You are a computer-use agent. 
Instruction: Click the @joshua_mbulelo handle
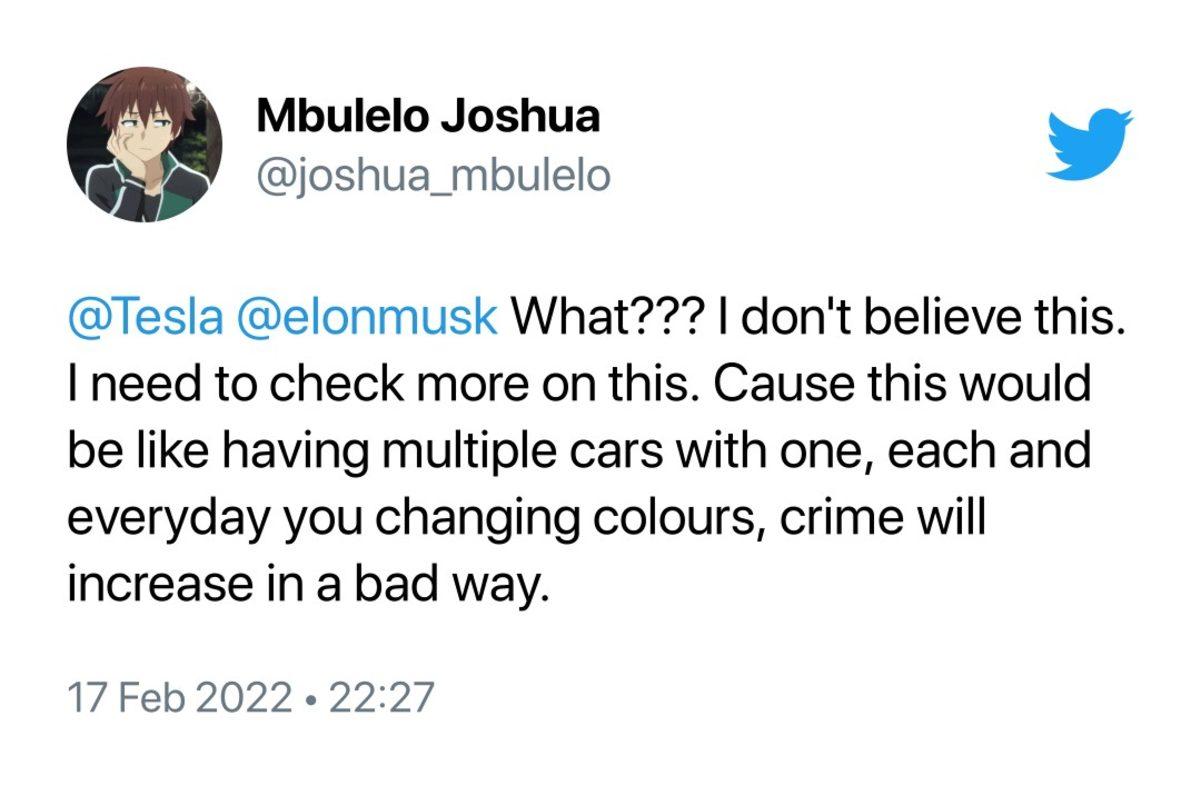(433, 176)
